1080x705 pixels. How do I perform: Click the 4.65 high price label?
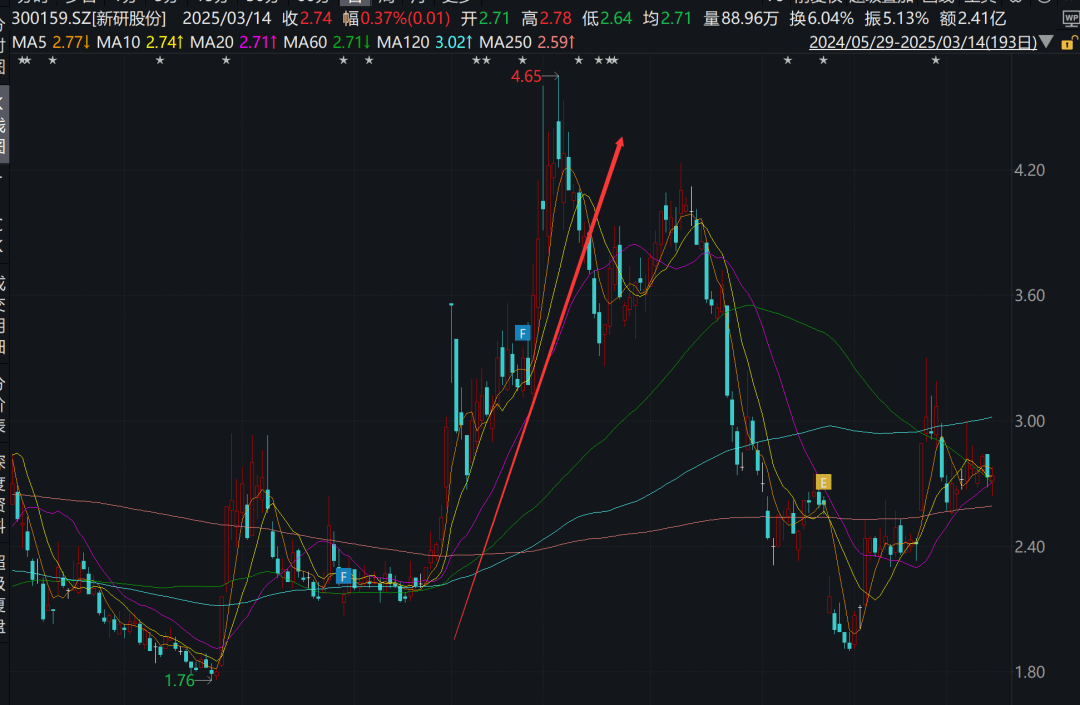pyautogui.click(x=526, y=76)
